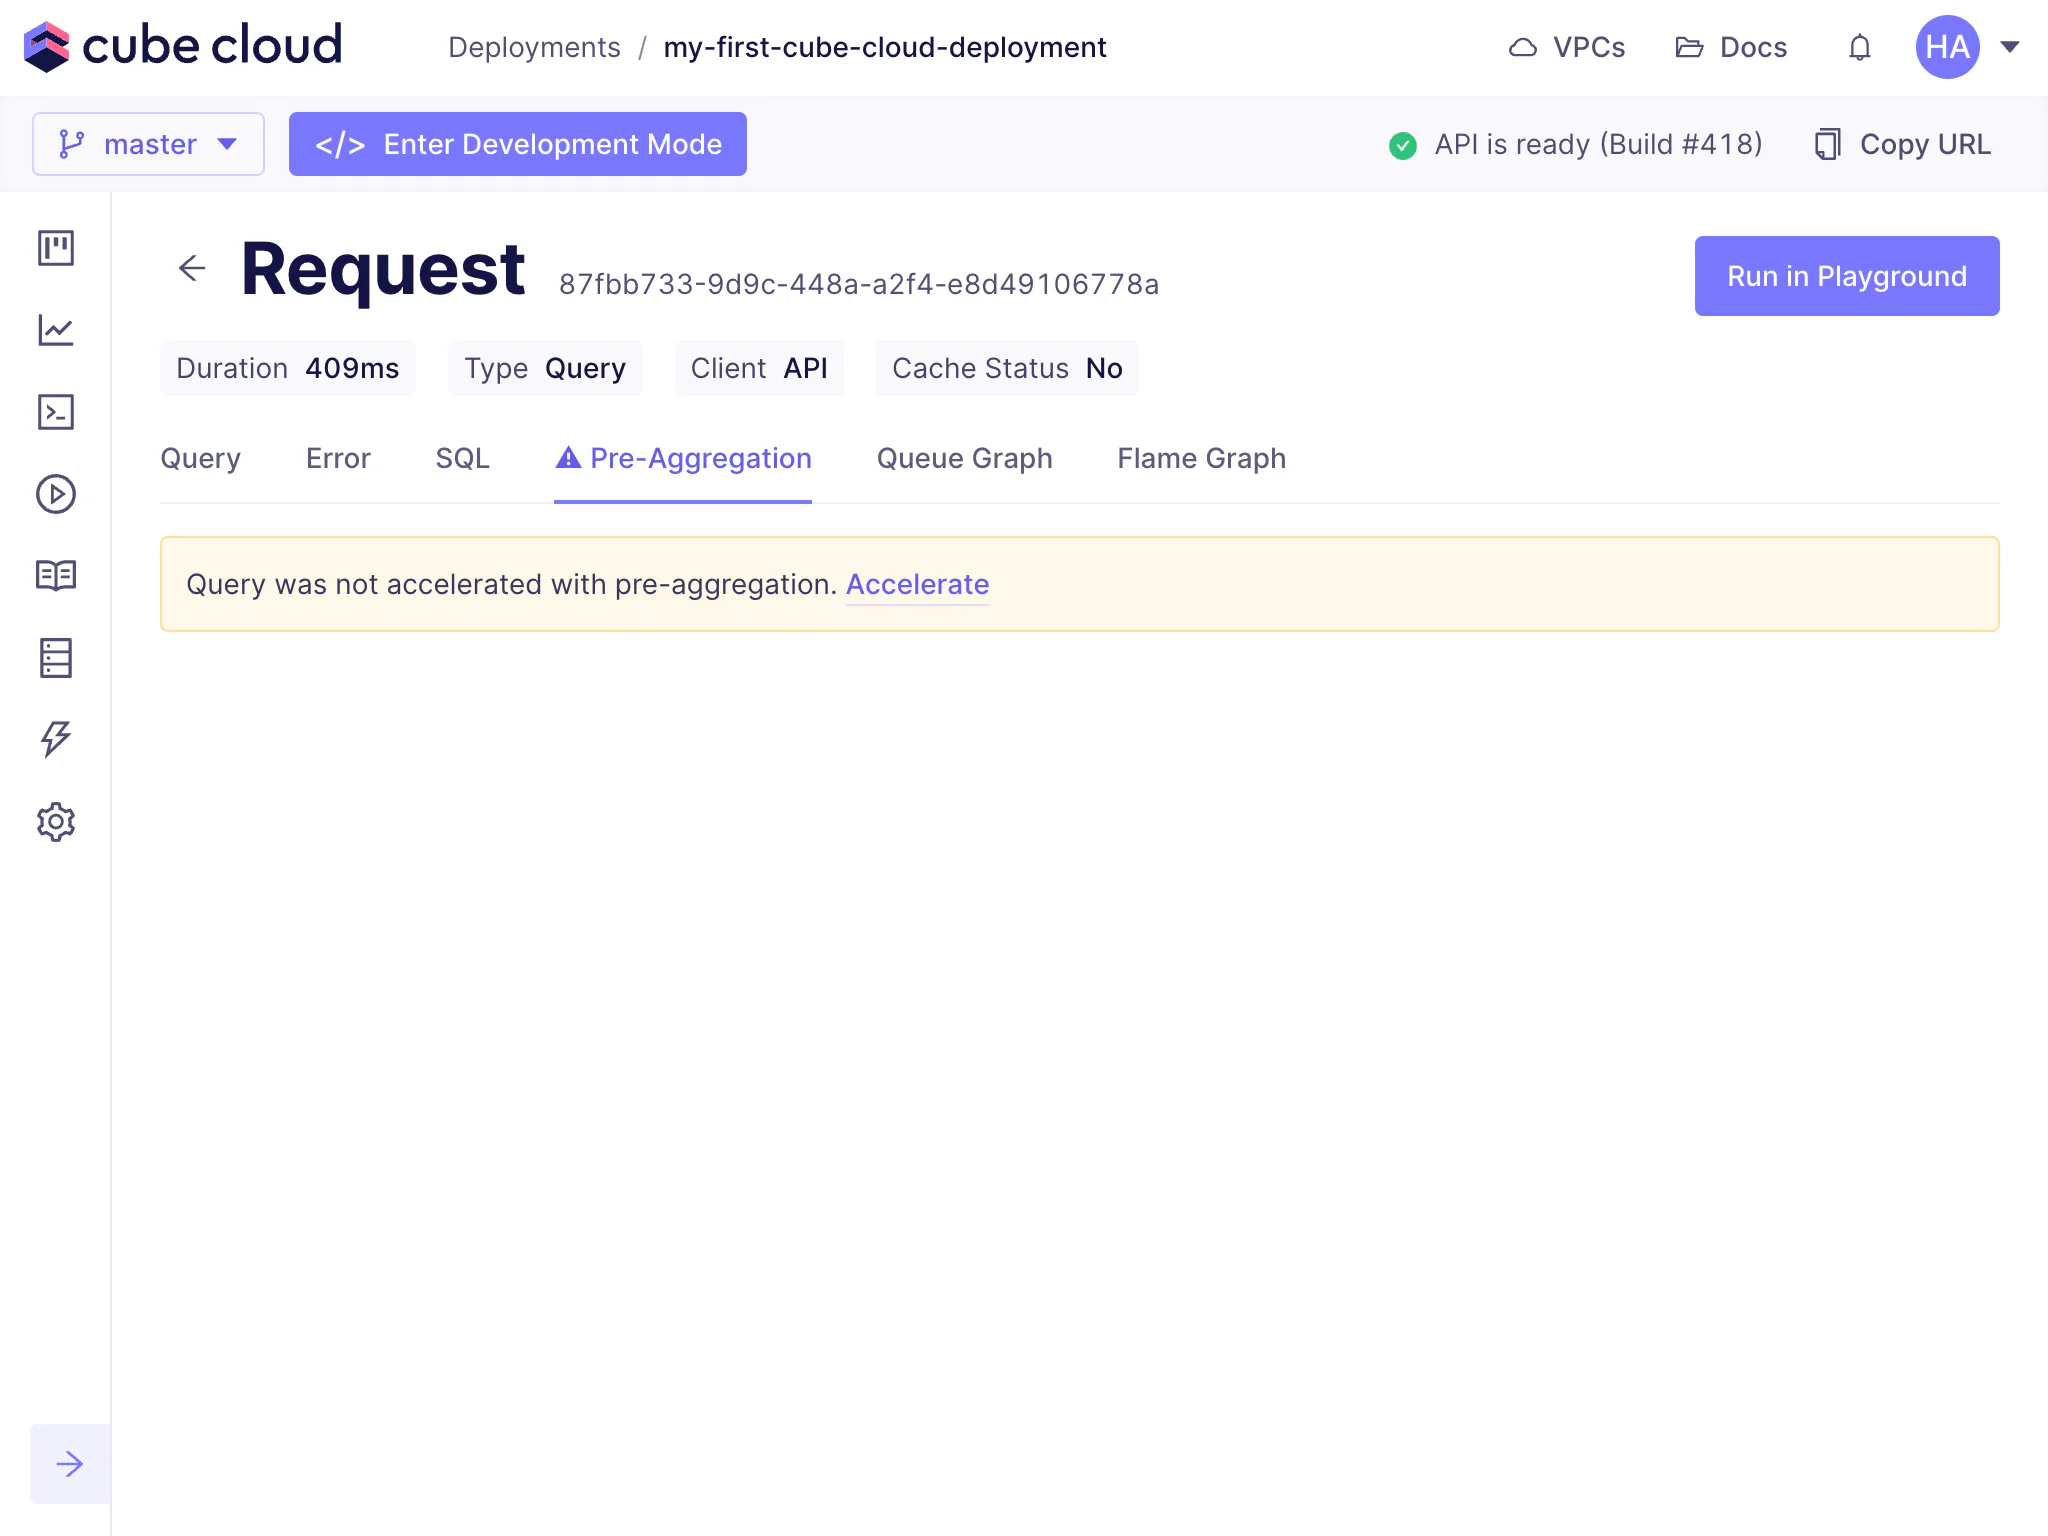Open the Playground play-circle sidebar icon
The width and height of the screenshot is (2048, 1536).
pyautogui.click(x=56, y=494)
